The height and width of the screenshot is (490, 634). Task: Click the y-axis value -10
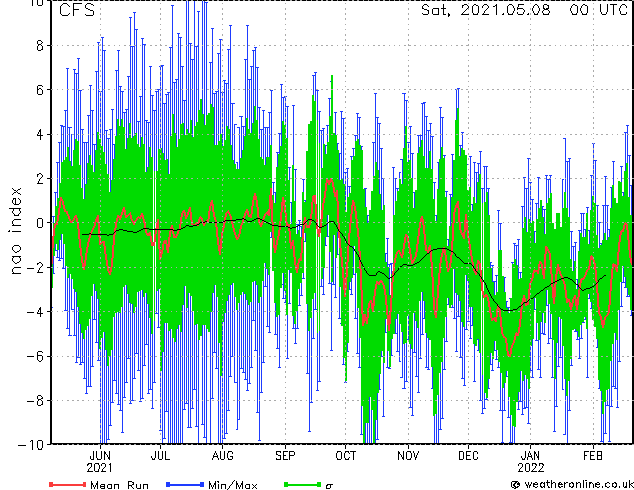31,444
